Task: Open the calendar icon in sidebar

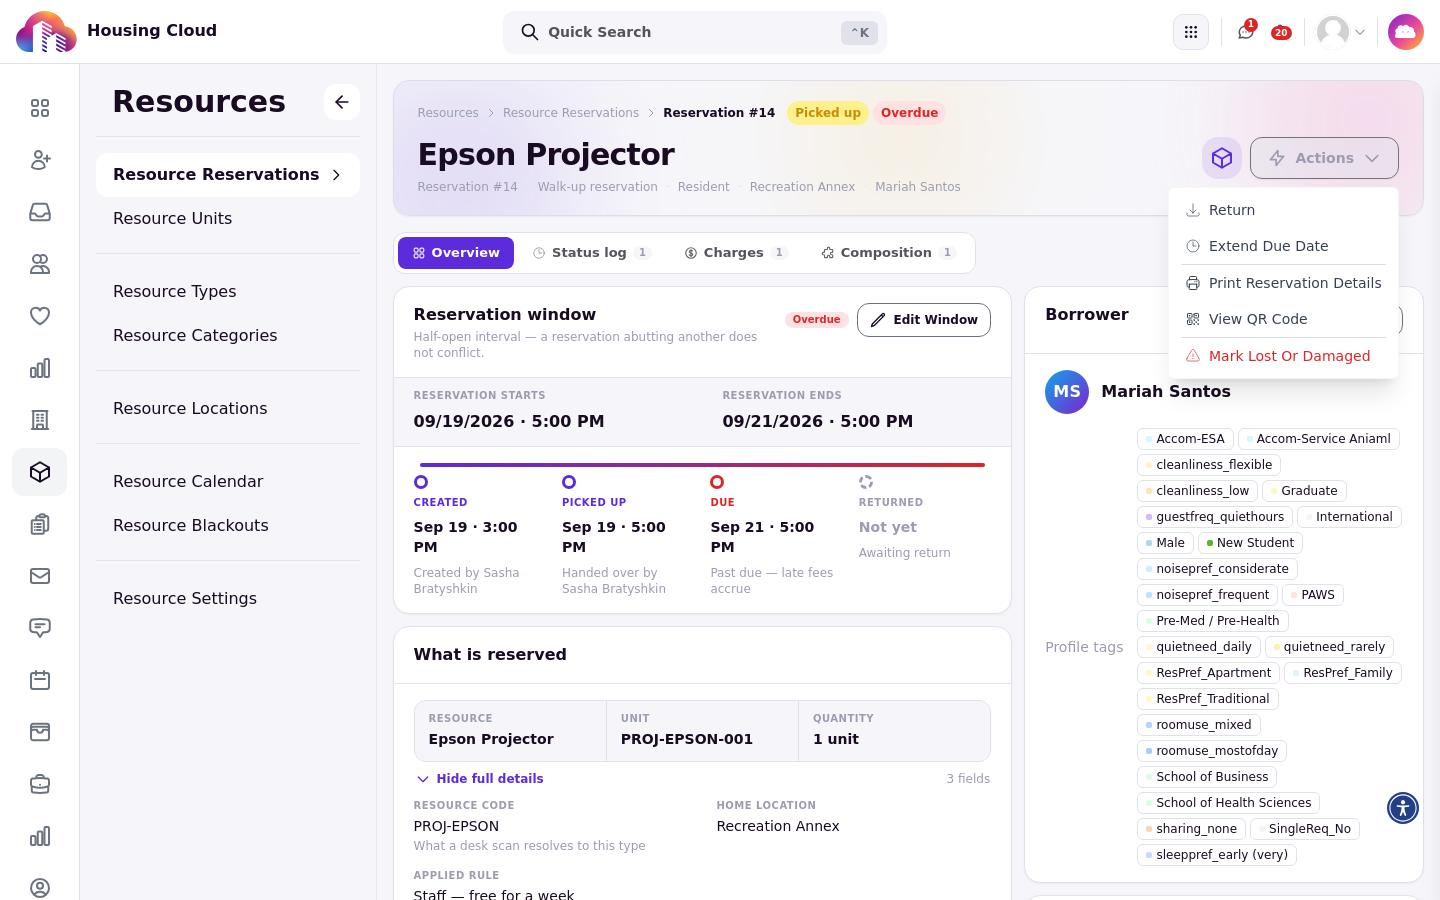Action: tap(40, 680)
